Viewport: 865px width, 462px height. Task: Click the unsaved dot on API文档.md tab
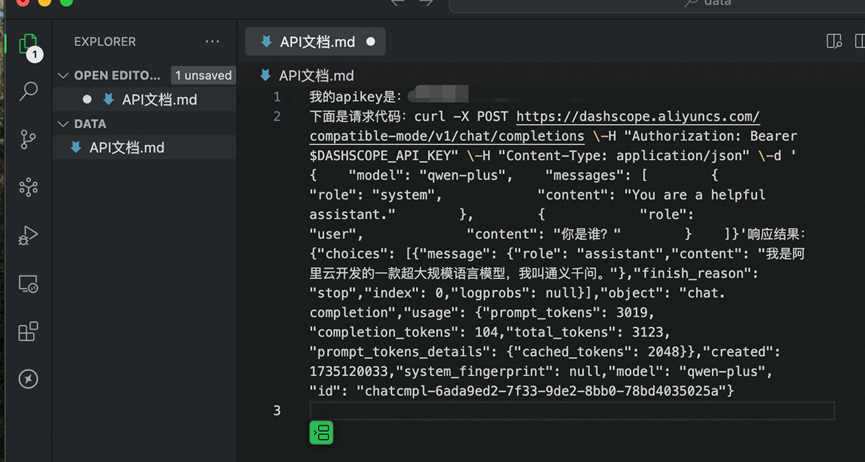pos(370,41)
